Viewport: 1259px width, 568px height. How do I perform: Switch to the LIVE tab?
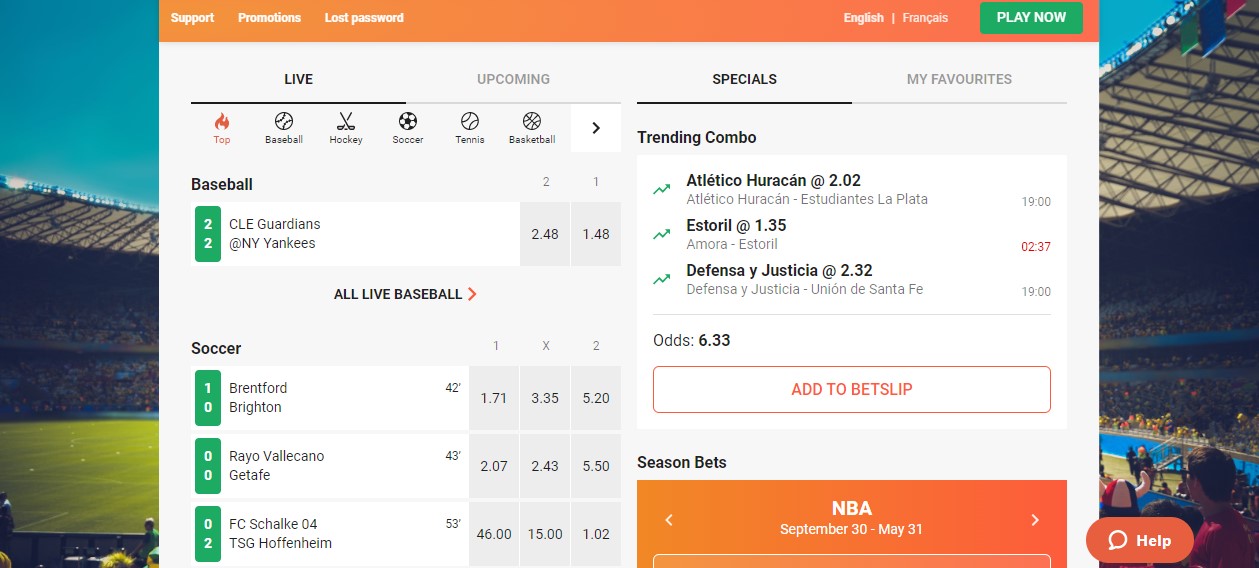tap(298, 79)
